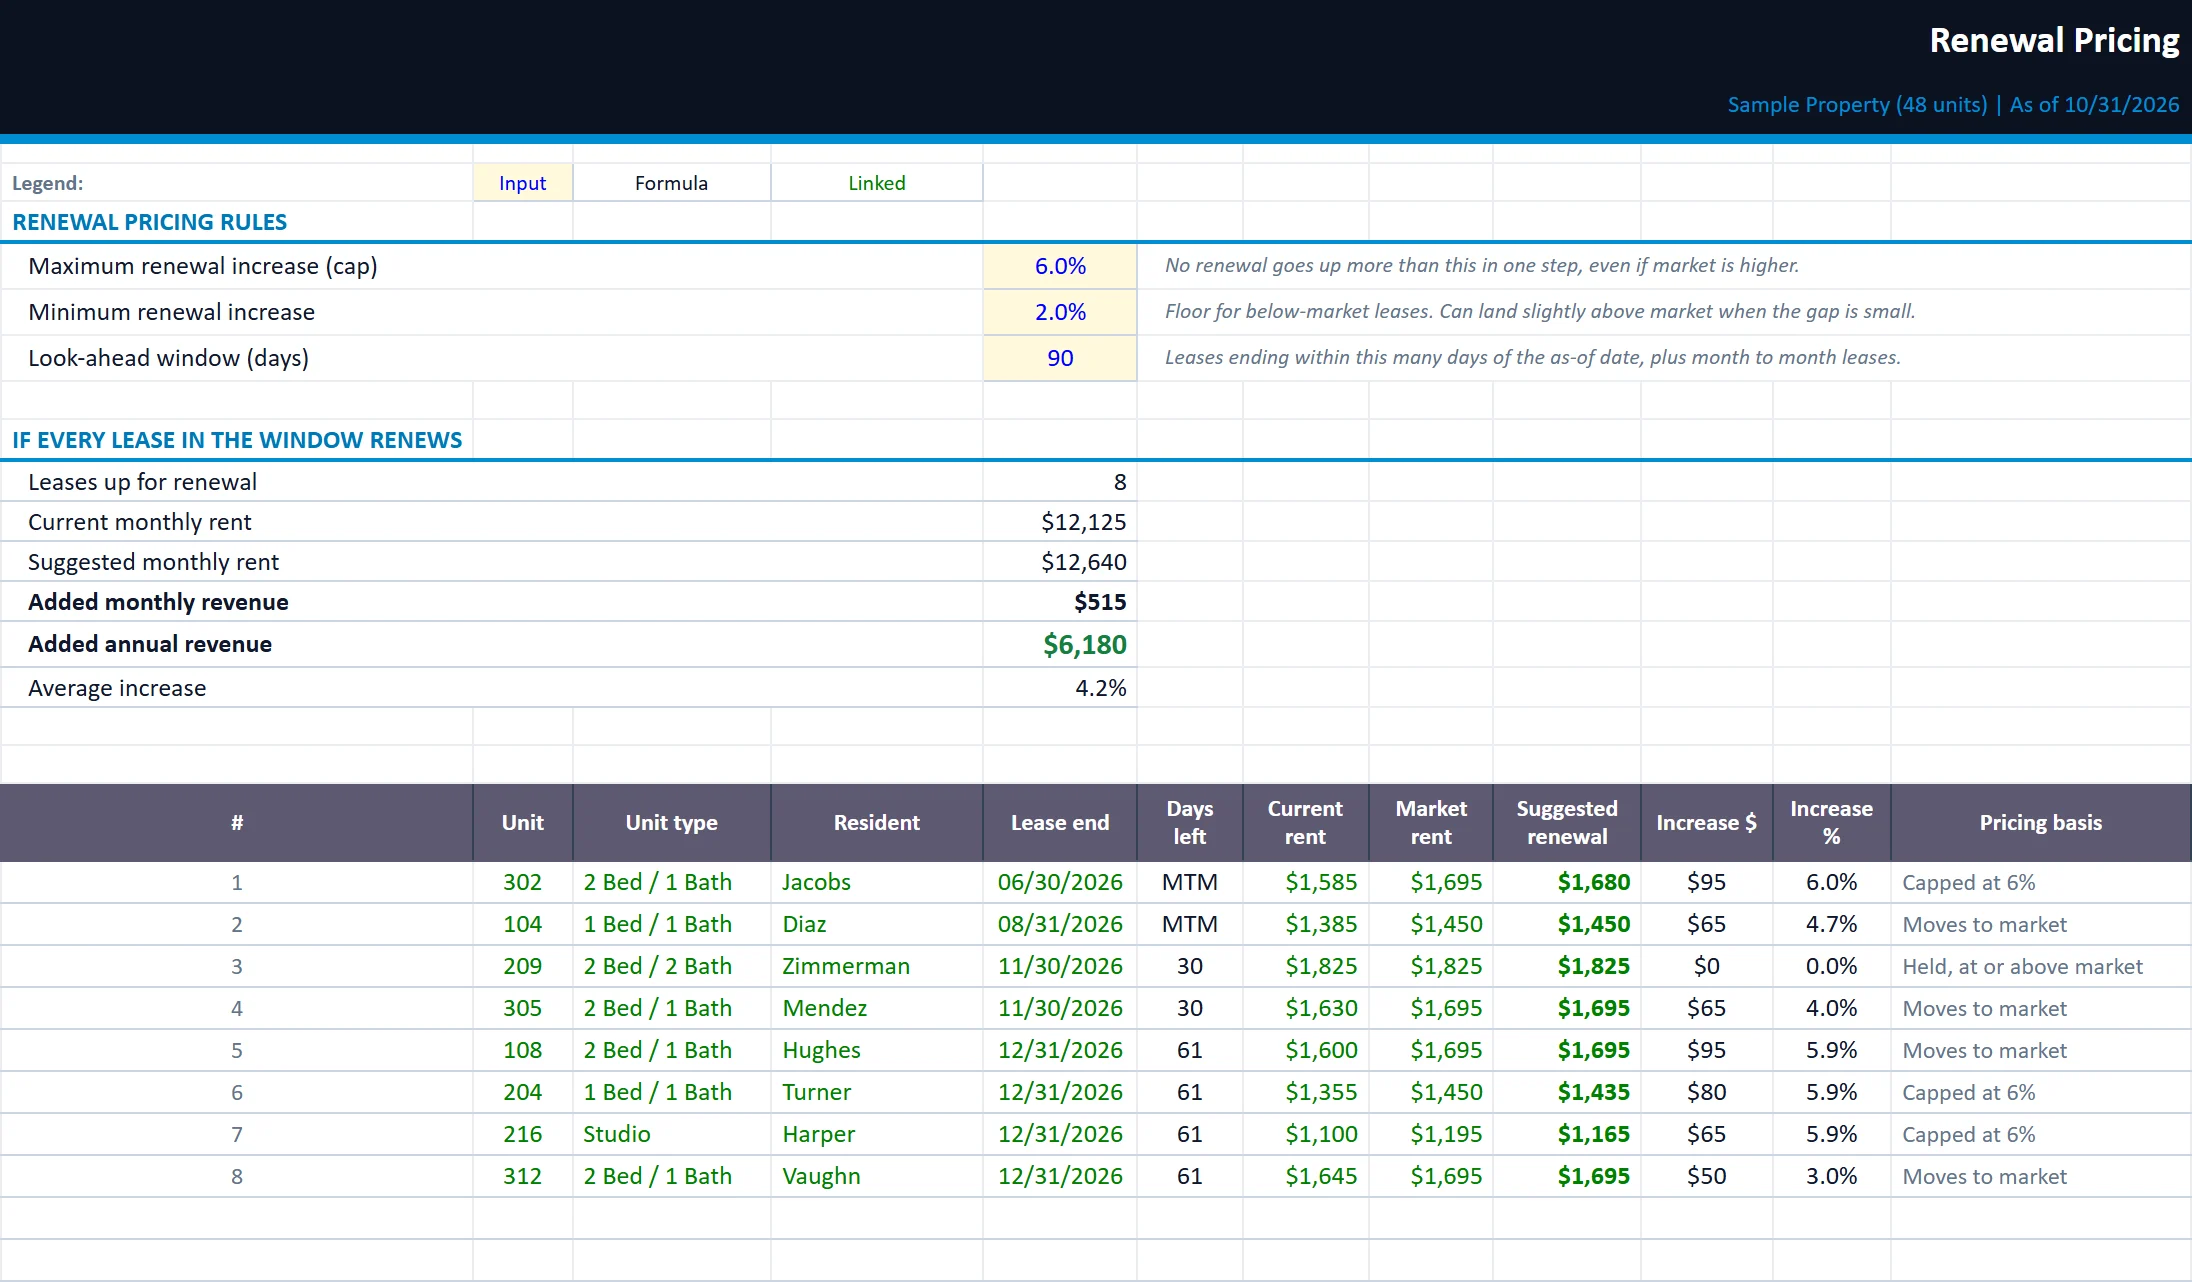The height and width of the screenshot is (1282, 2192).
Task: Click the Formula legend cell
Action: [671, 183]
